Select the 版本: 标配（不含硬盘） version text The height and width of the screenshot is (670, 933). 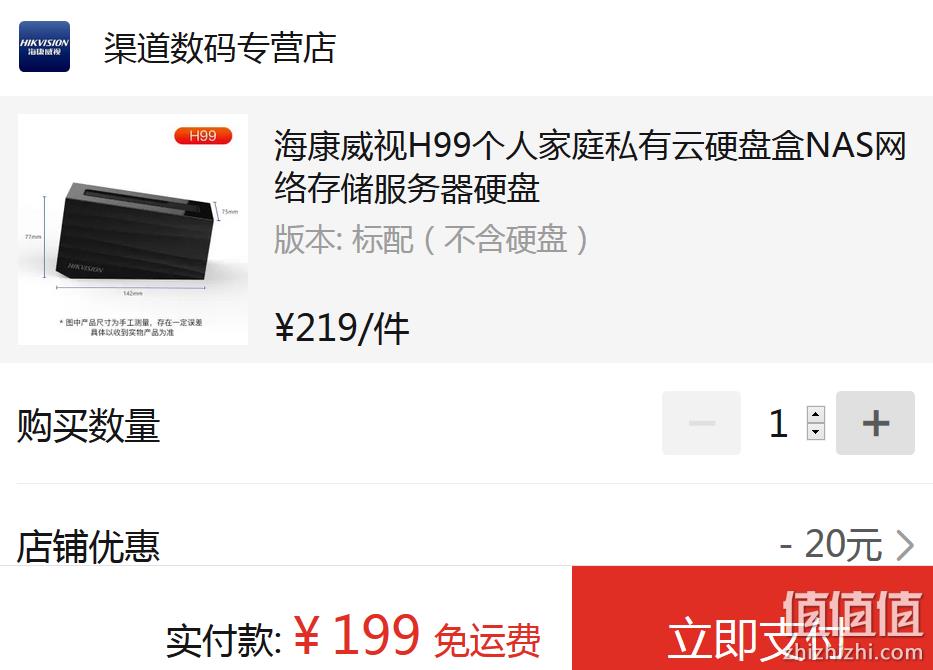click(432, 239)
